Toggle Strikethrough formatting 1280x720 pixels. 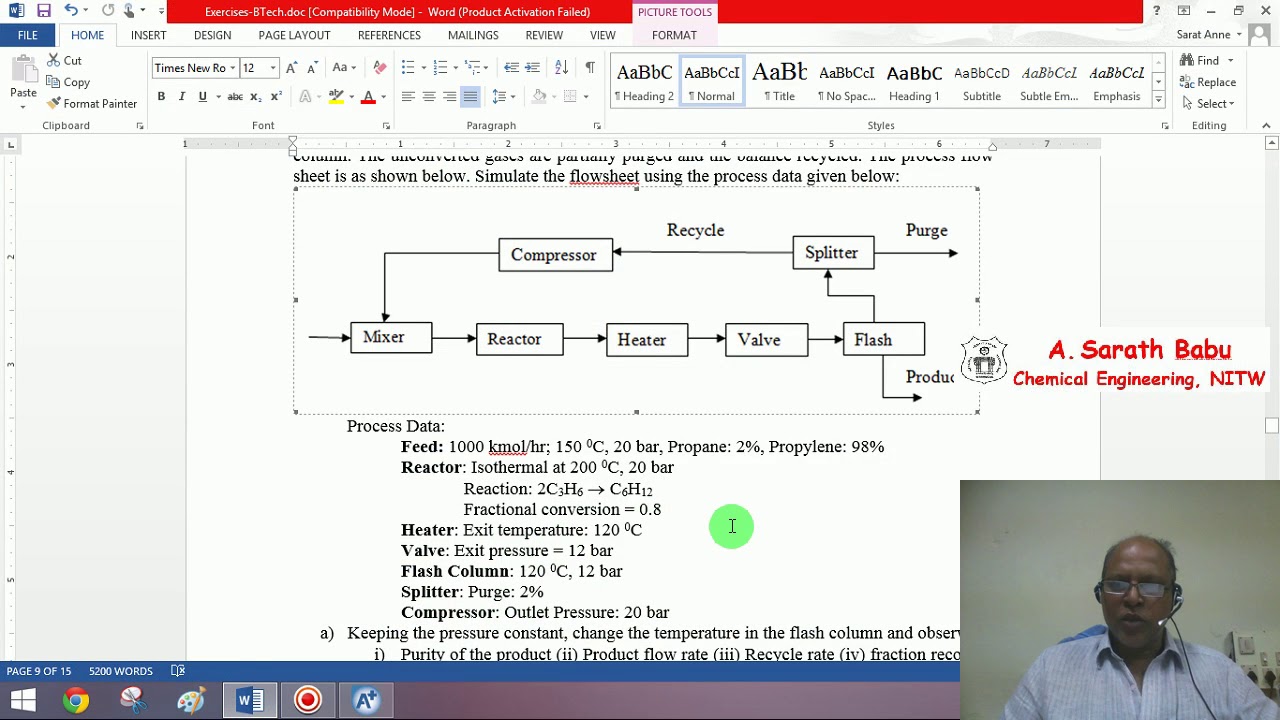point(235,96)
